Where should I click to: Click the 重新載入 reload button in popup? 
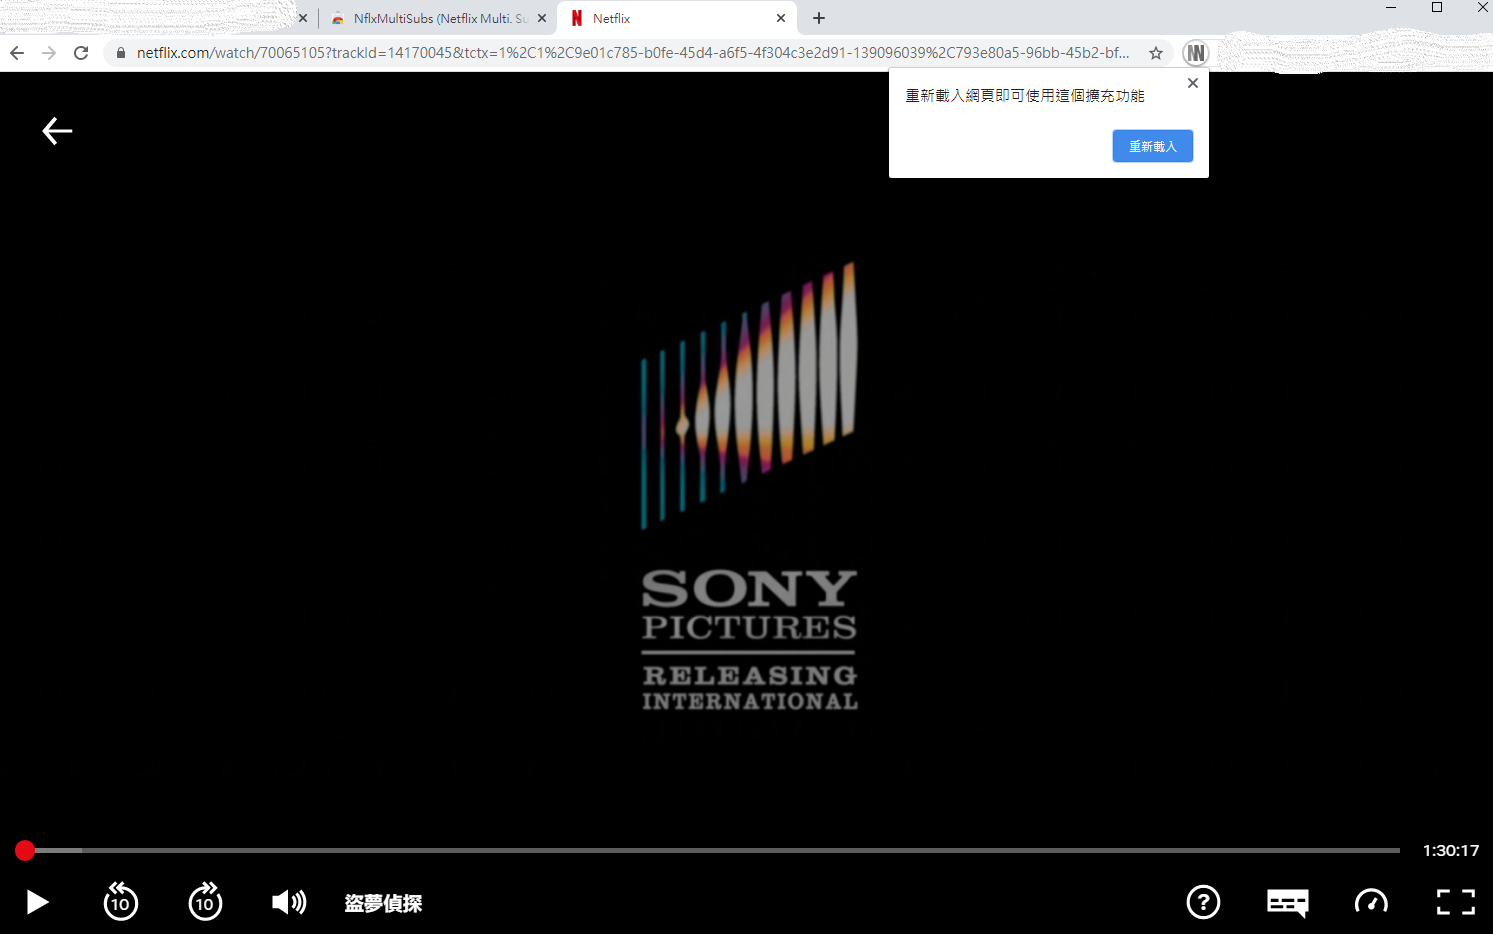(x=1152, y=146)
